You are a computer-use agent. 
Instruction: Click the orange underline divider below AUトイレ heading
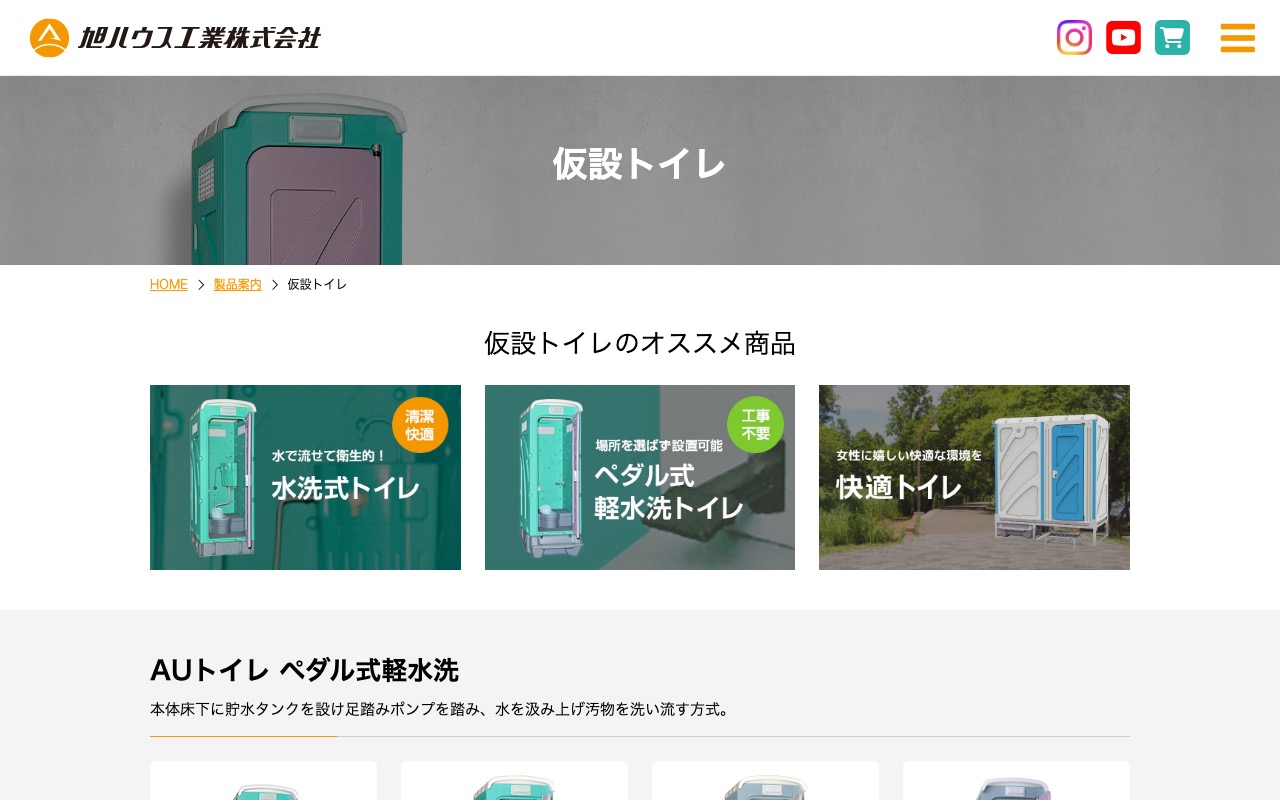243,738
